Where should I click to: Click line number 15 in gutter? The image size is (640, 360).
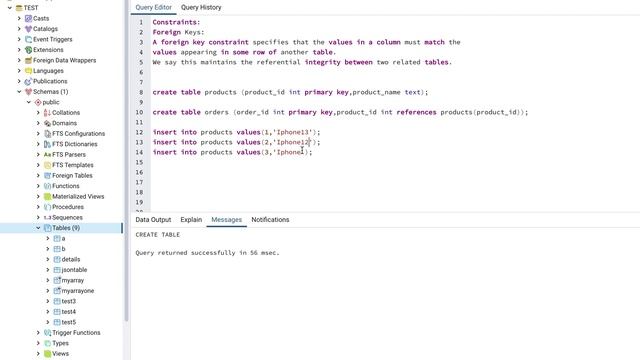139,162
